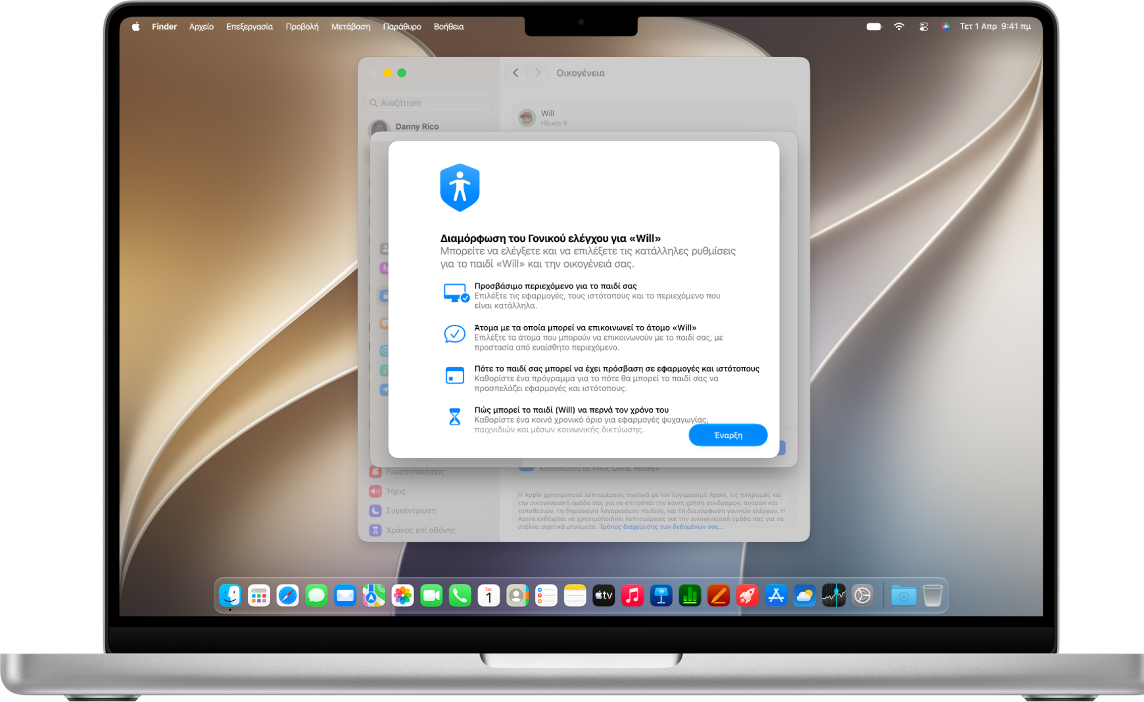Click the dialog title 'Διαμόρφωση του Γονικού ελέγχου'
The height and width of the screenshot is (702, 1144).
tap(550, 238)
